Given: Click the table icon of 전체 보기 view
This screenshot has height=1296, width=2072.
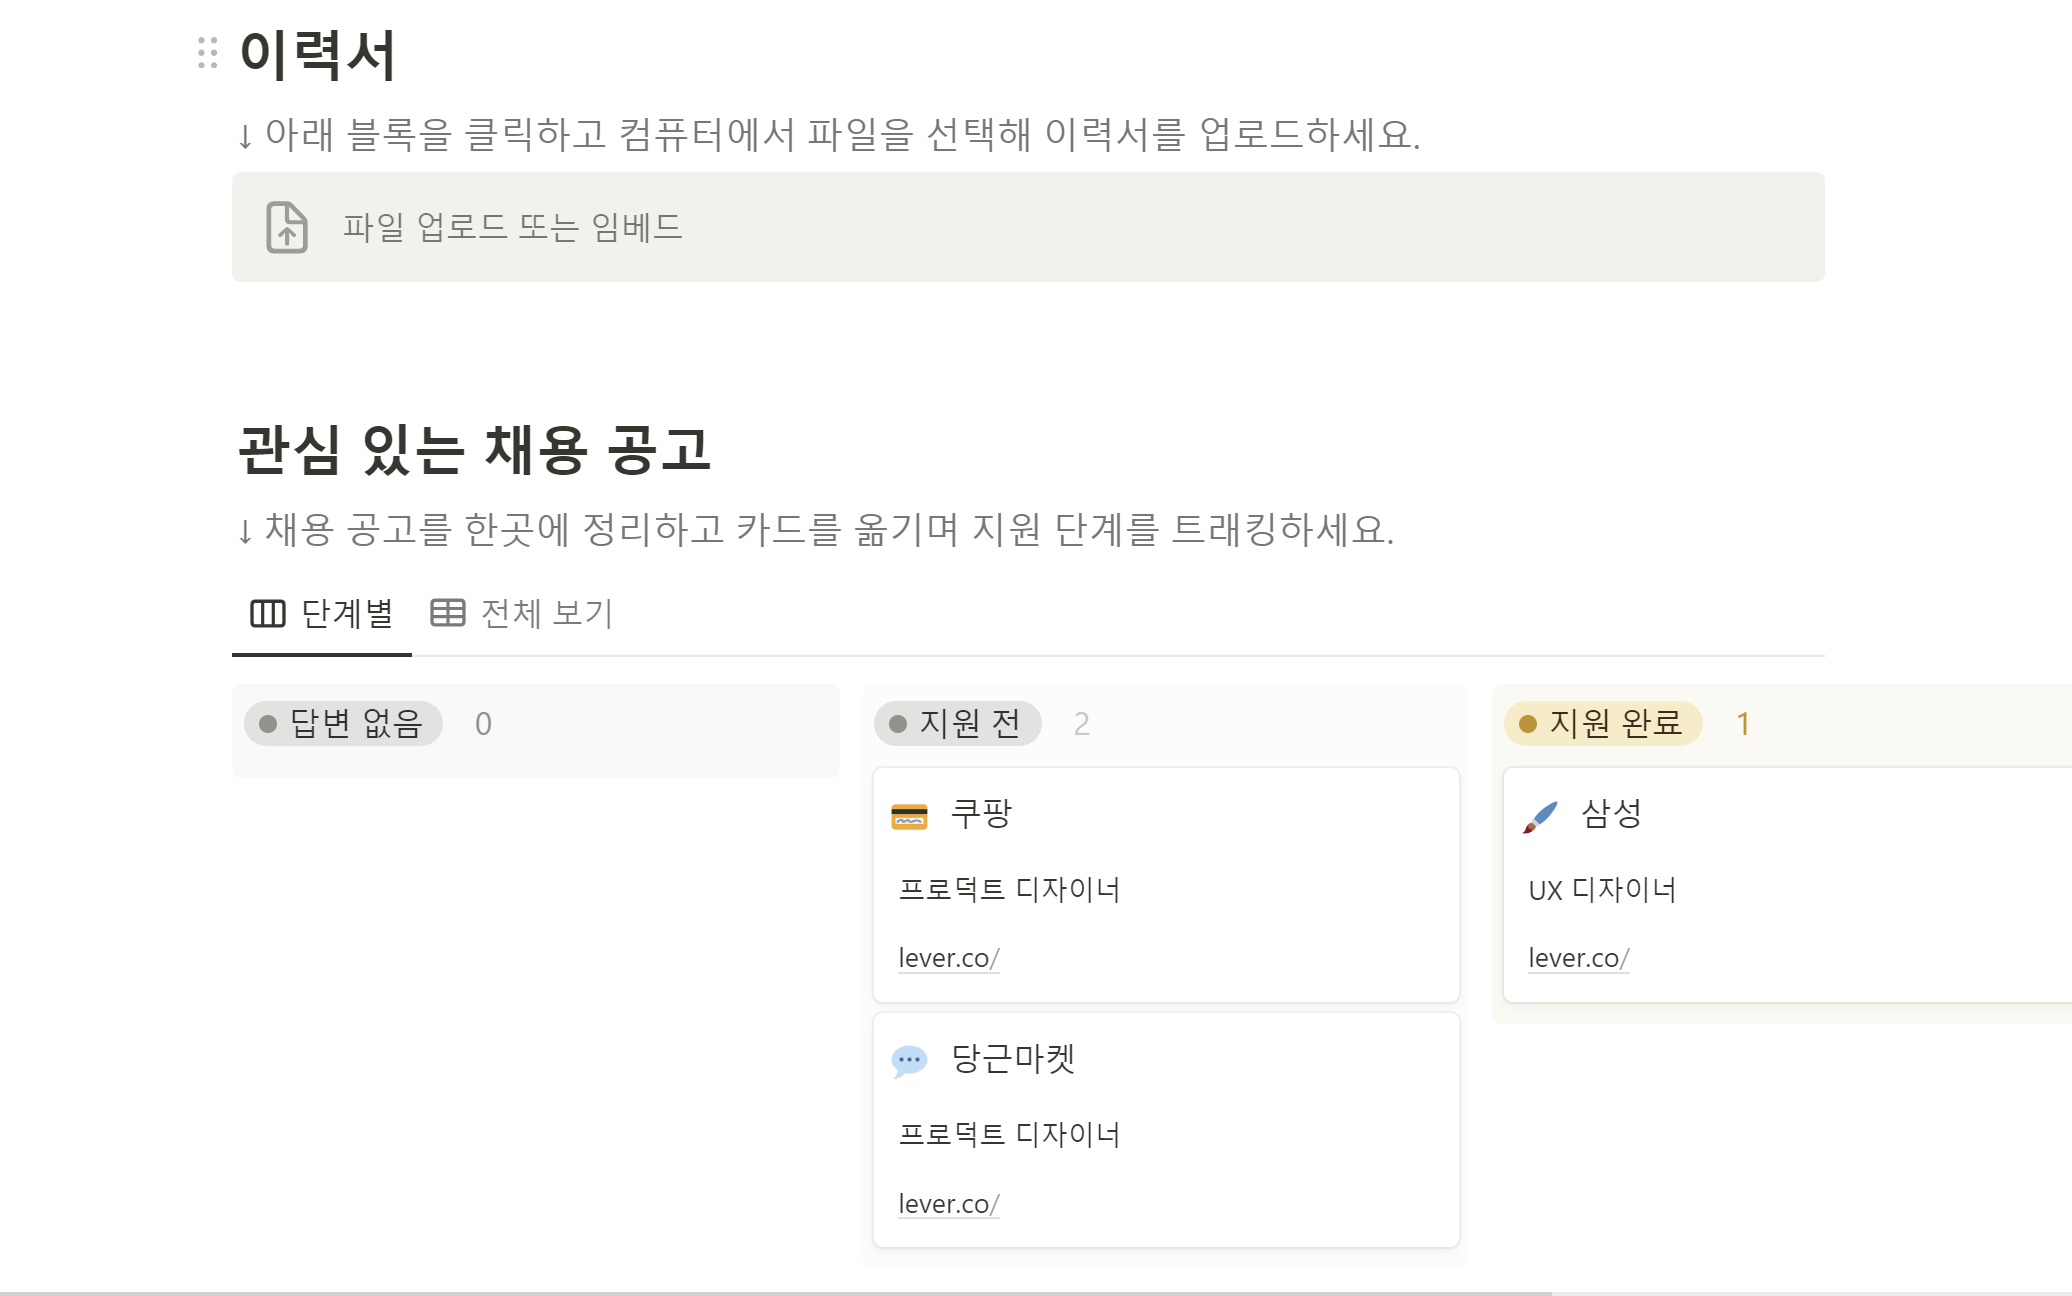Looking at the screenshot, I should tap(448, 613).
